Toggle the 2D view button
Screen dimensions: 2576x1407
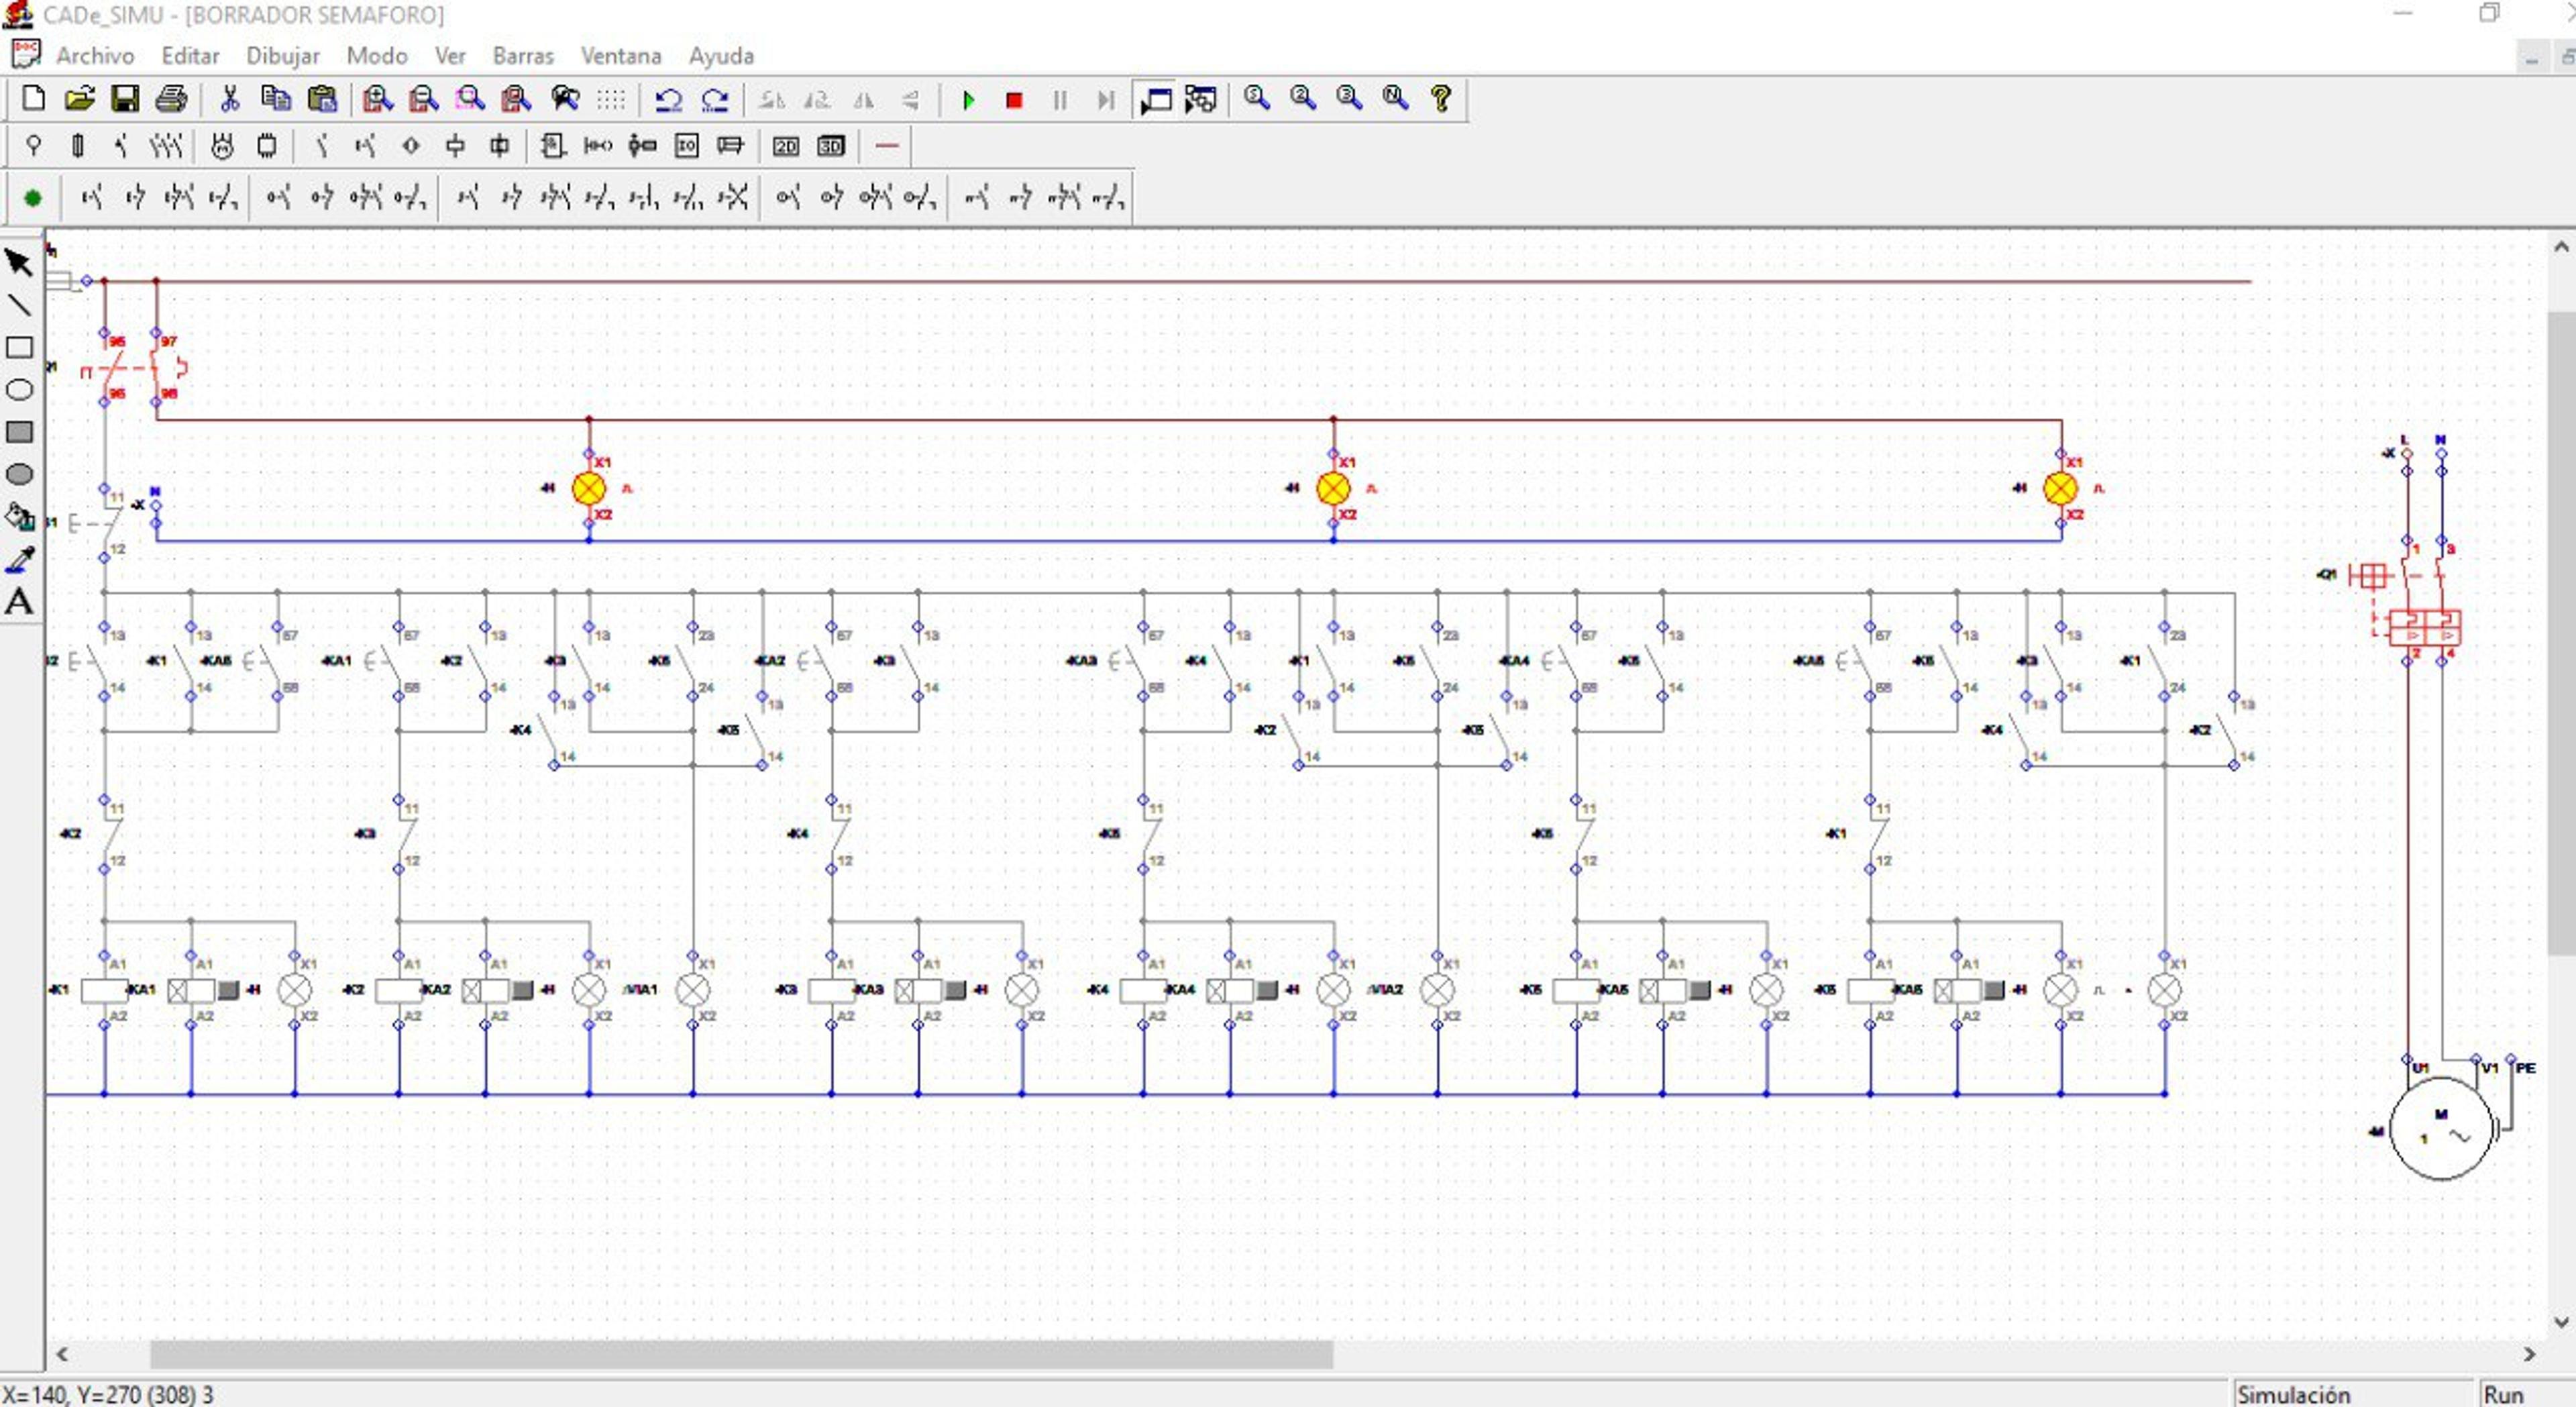786,147
